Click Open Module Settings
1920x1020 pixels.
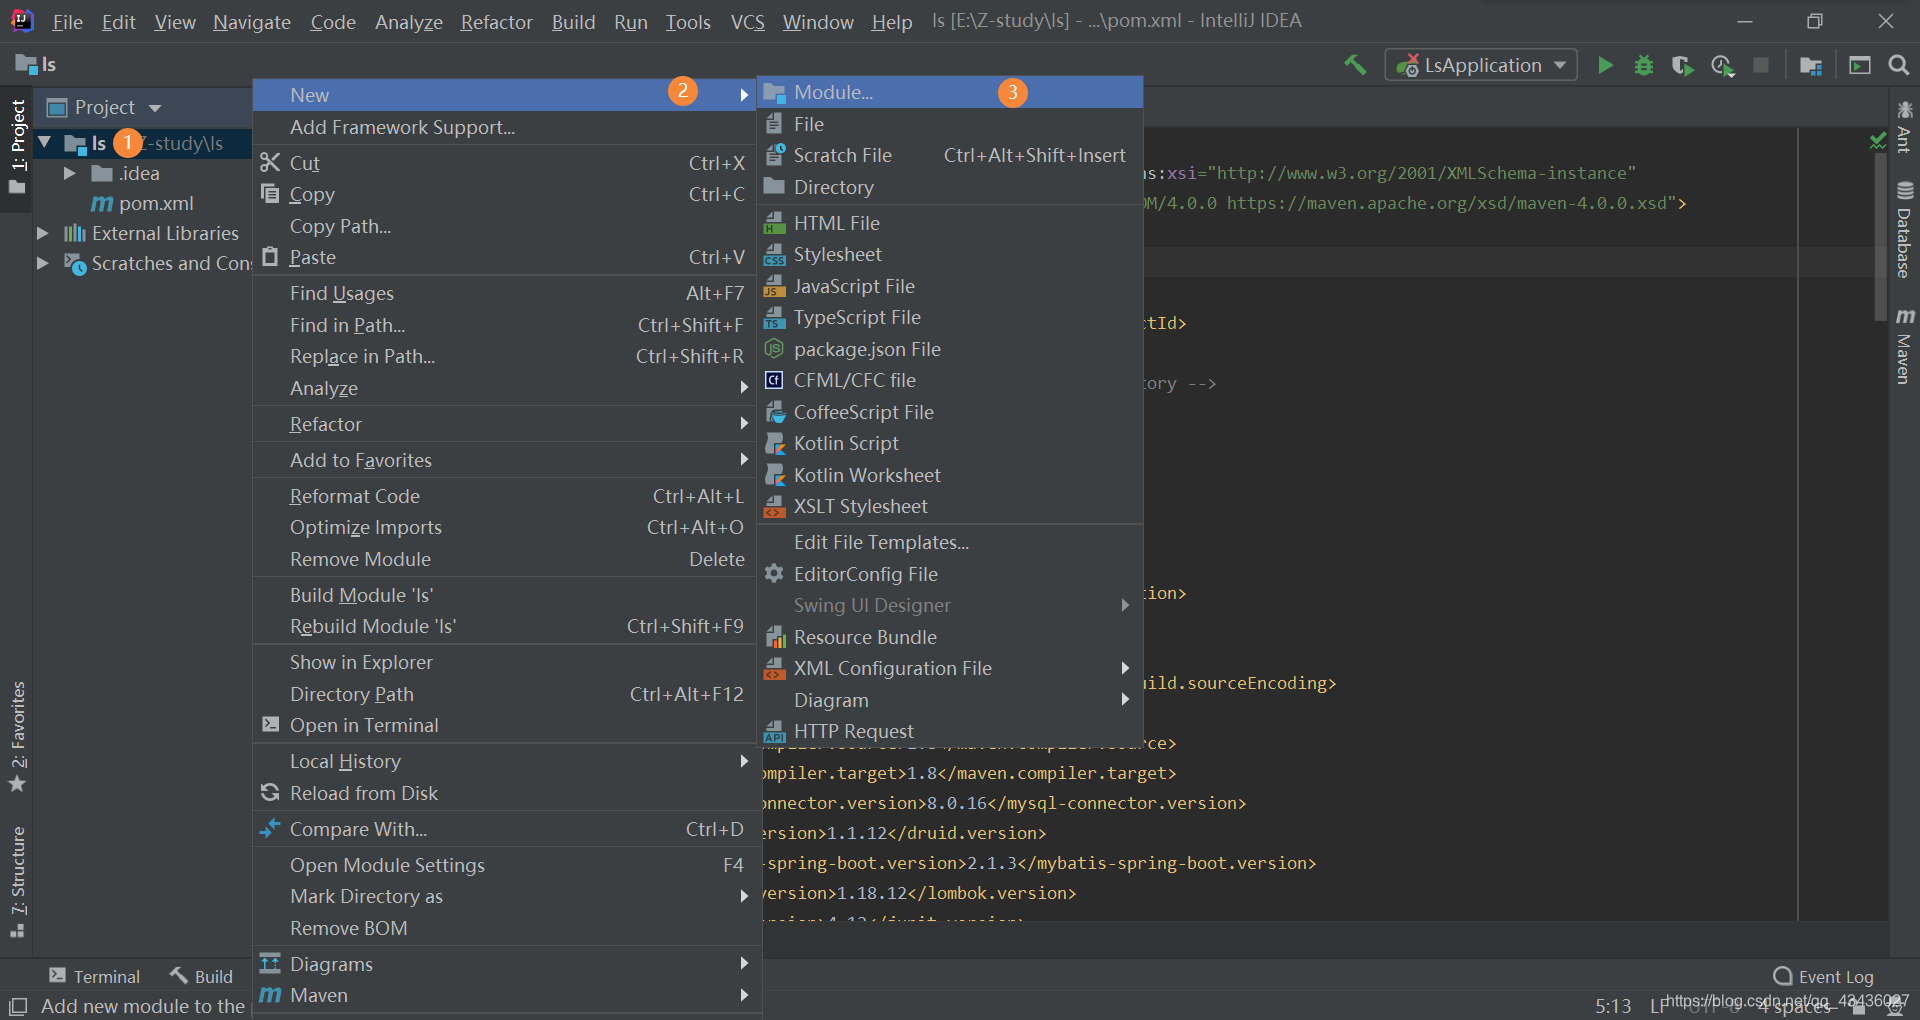pyautogui.click(x=506, y=865)
